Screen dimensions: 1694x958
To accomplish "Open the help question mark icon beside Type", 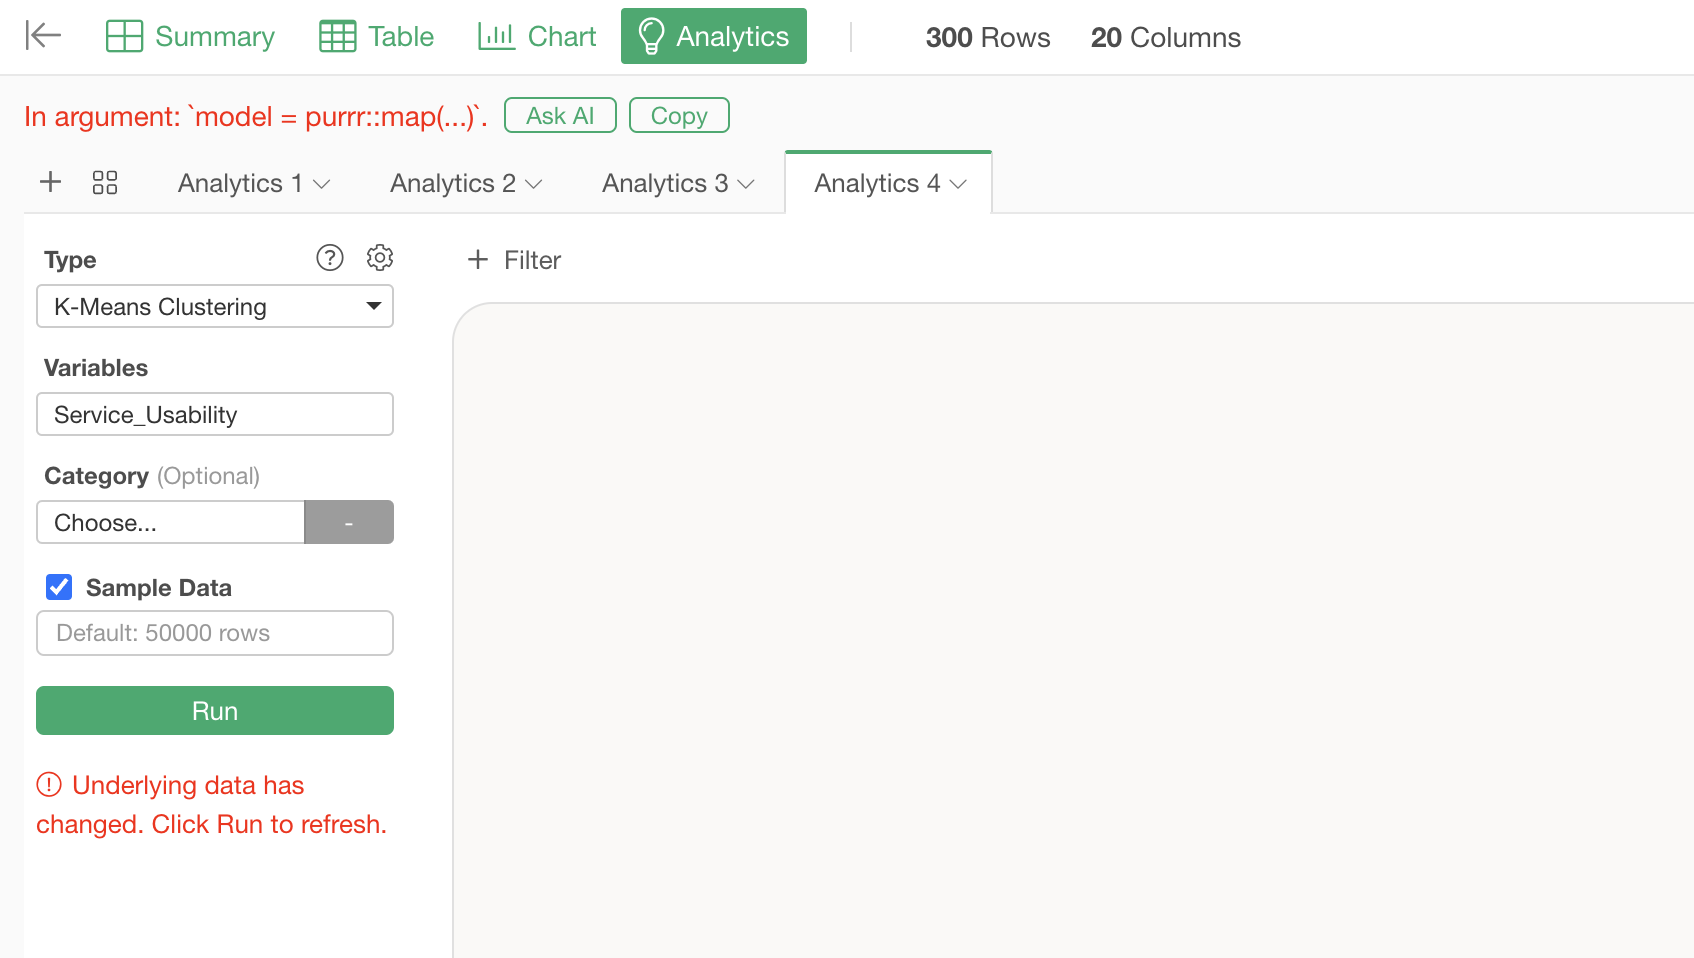I will [330, 258].
